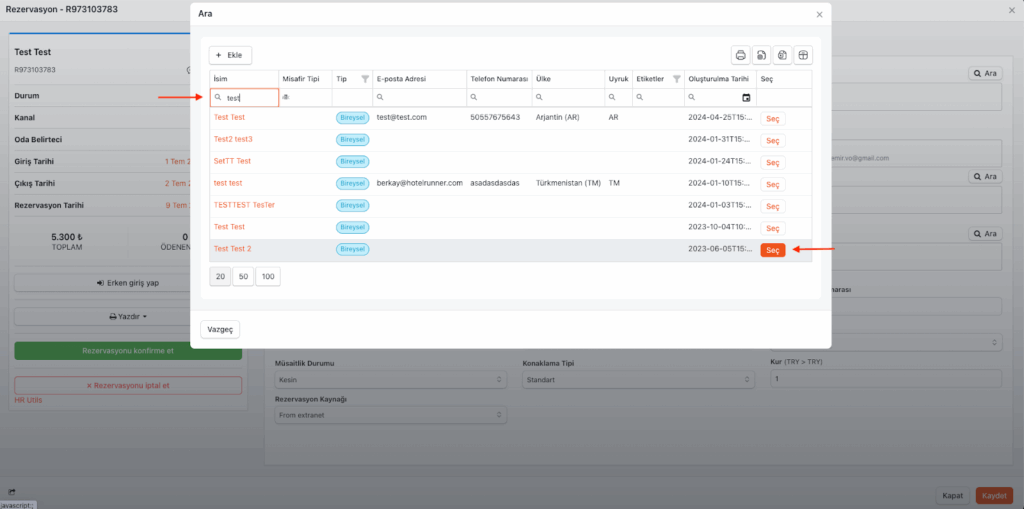The height and width of the screenshot is (509, 1024).
Task: Set page size to 100 rows
Action: tap(268, 276)
